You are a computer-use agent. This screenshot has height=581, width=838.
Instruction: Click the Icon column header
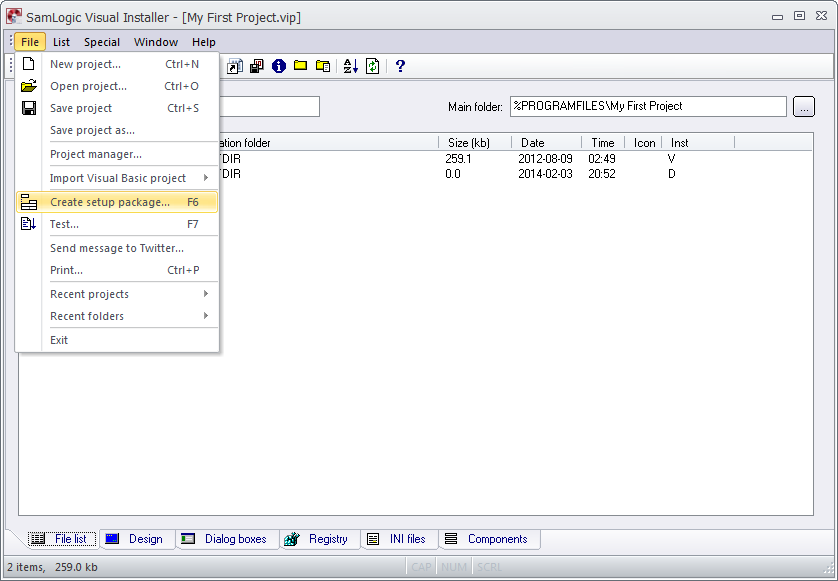644,143
